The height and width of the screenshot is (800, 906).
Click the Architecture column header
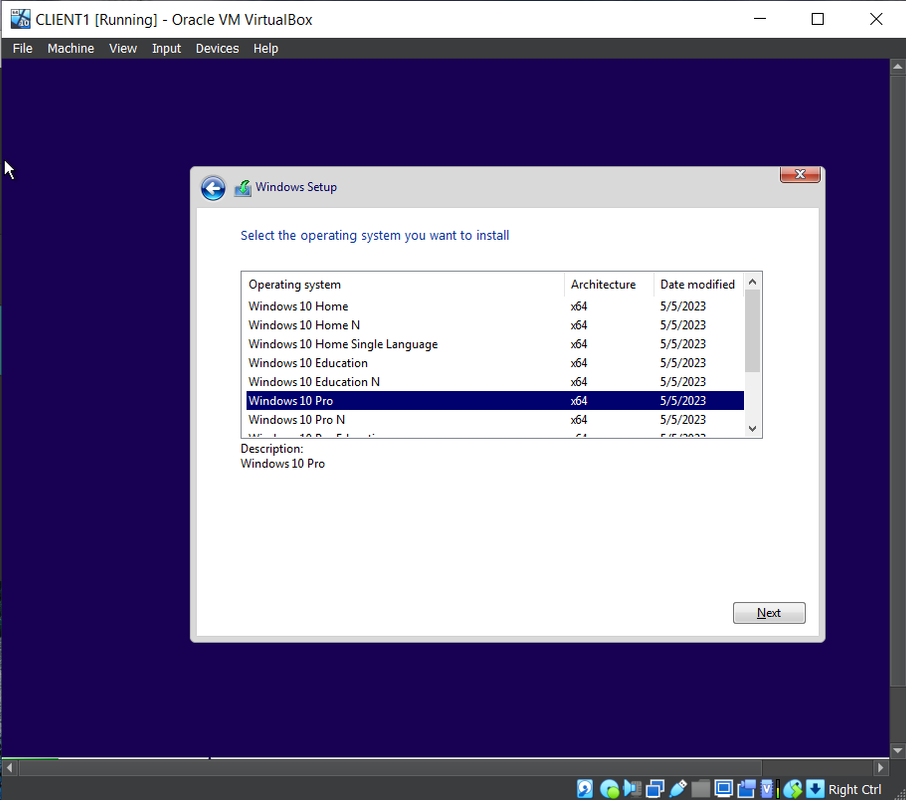coord(609,284)
